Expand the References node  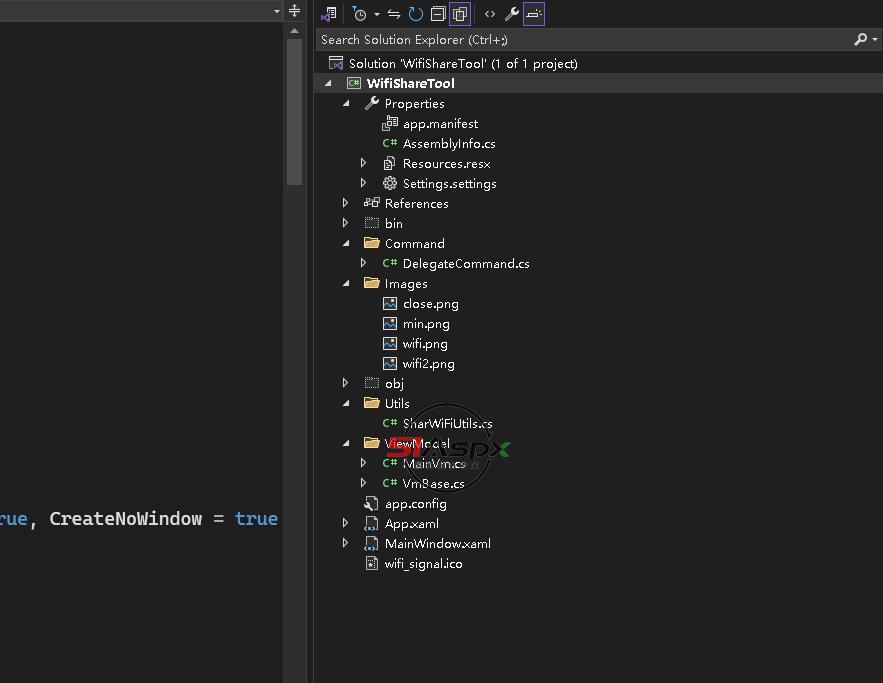tap(345, 203)
